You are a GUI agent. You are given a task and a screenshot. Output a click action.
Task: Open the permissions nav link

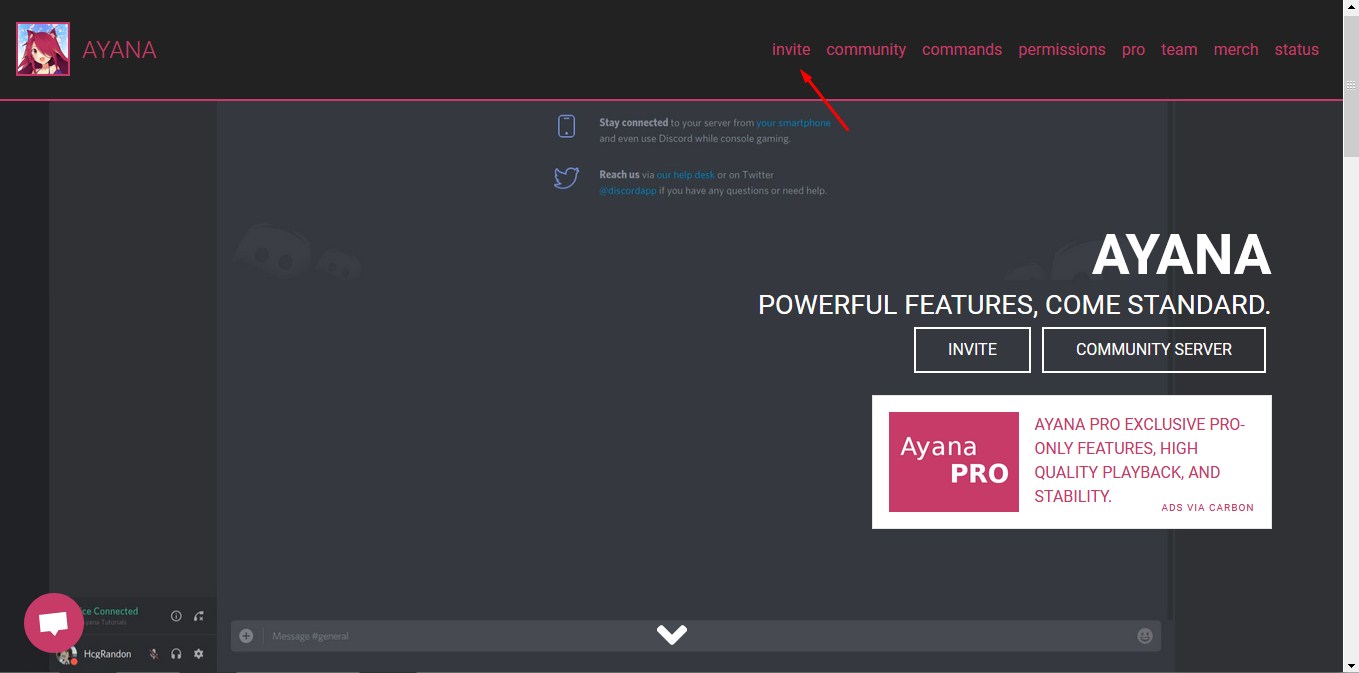click(1062, 49)
